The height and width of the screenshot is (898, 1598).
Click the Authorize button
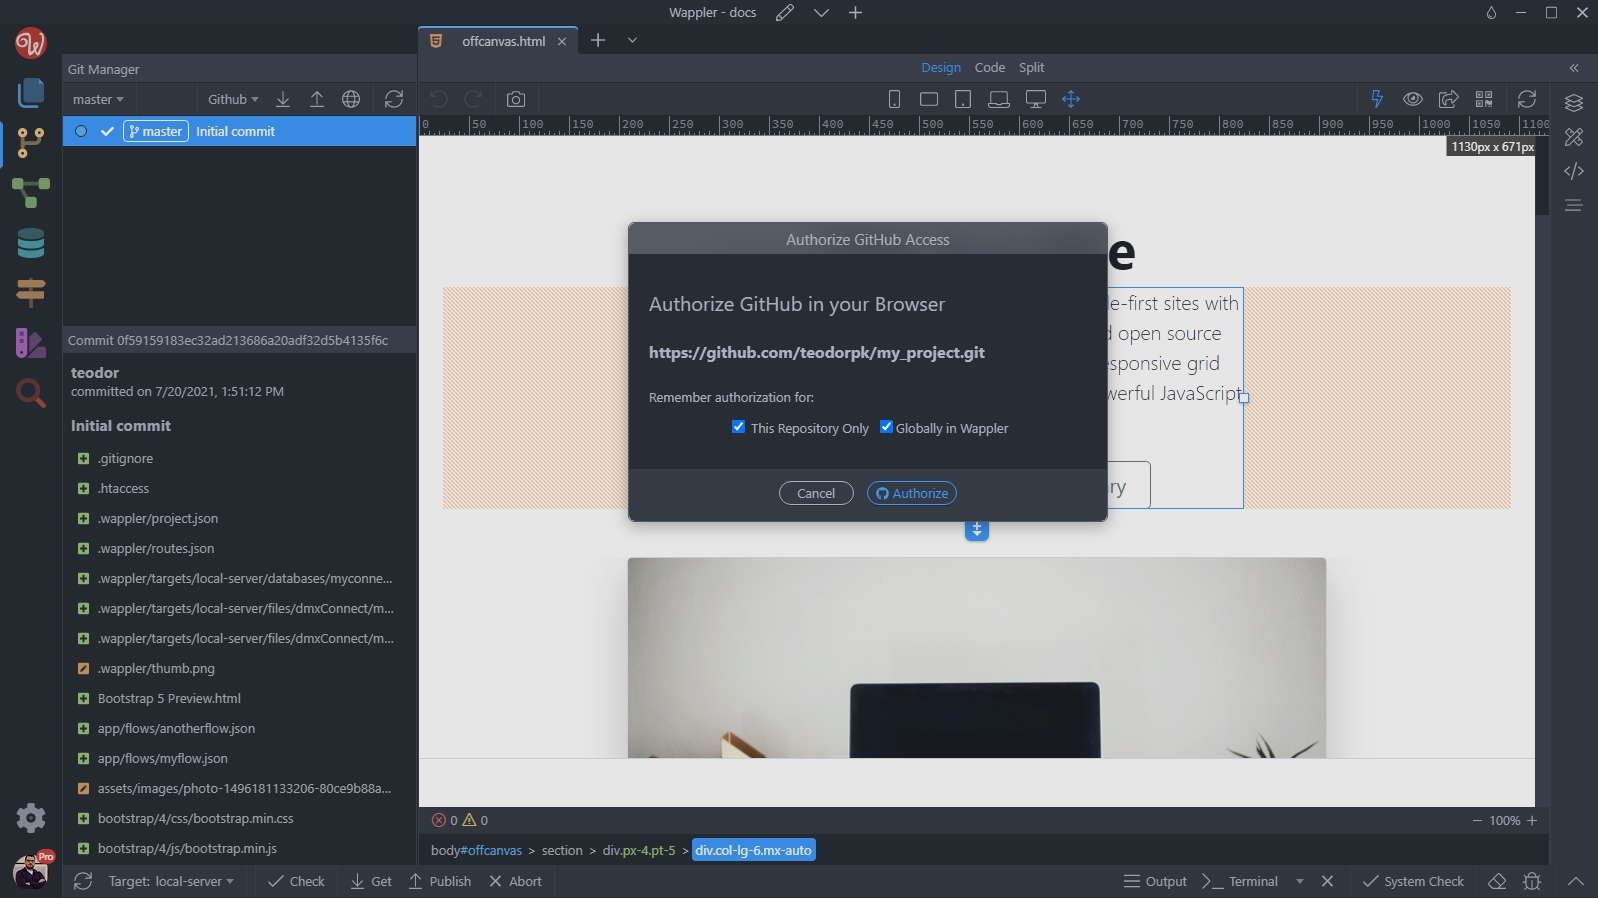click(x=912, y=493)
